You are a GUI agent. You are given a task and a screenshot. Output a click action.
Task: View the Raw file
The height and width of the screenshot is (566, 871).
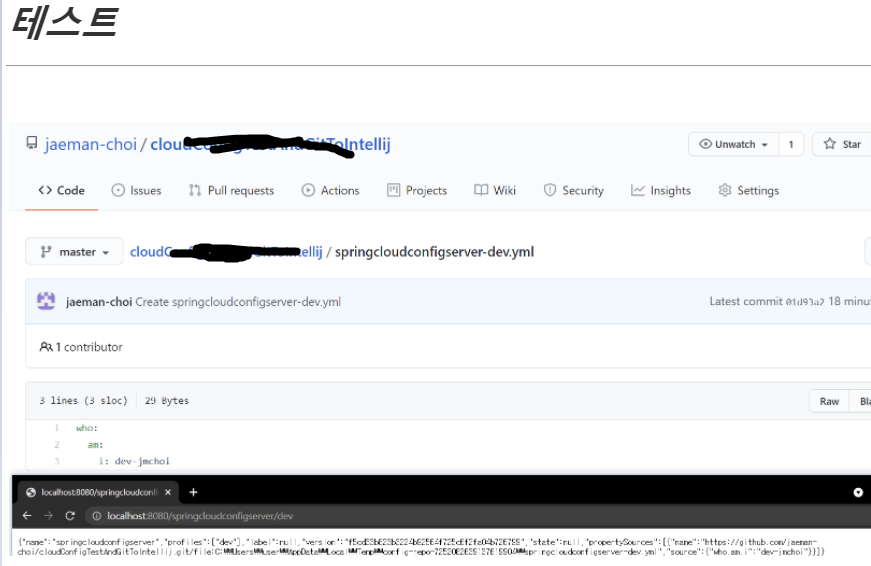(x=829, y=401)
